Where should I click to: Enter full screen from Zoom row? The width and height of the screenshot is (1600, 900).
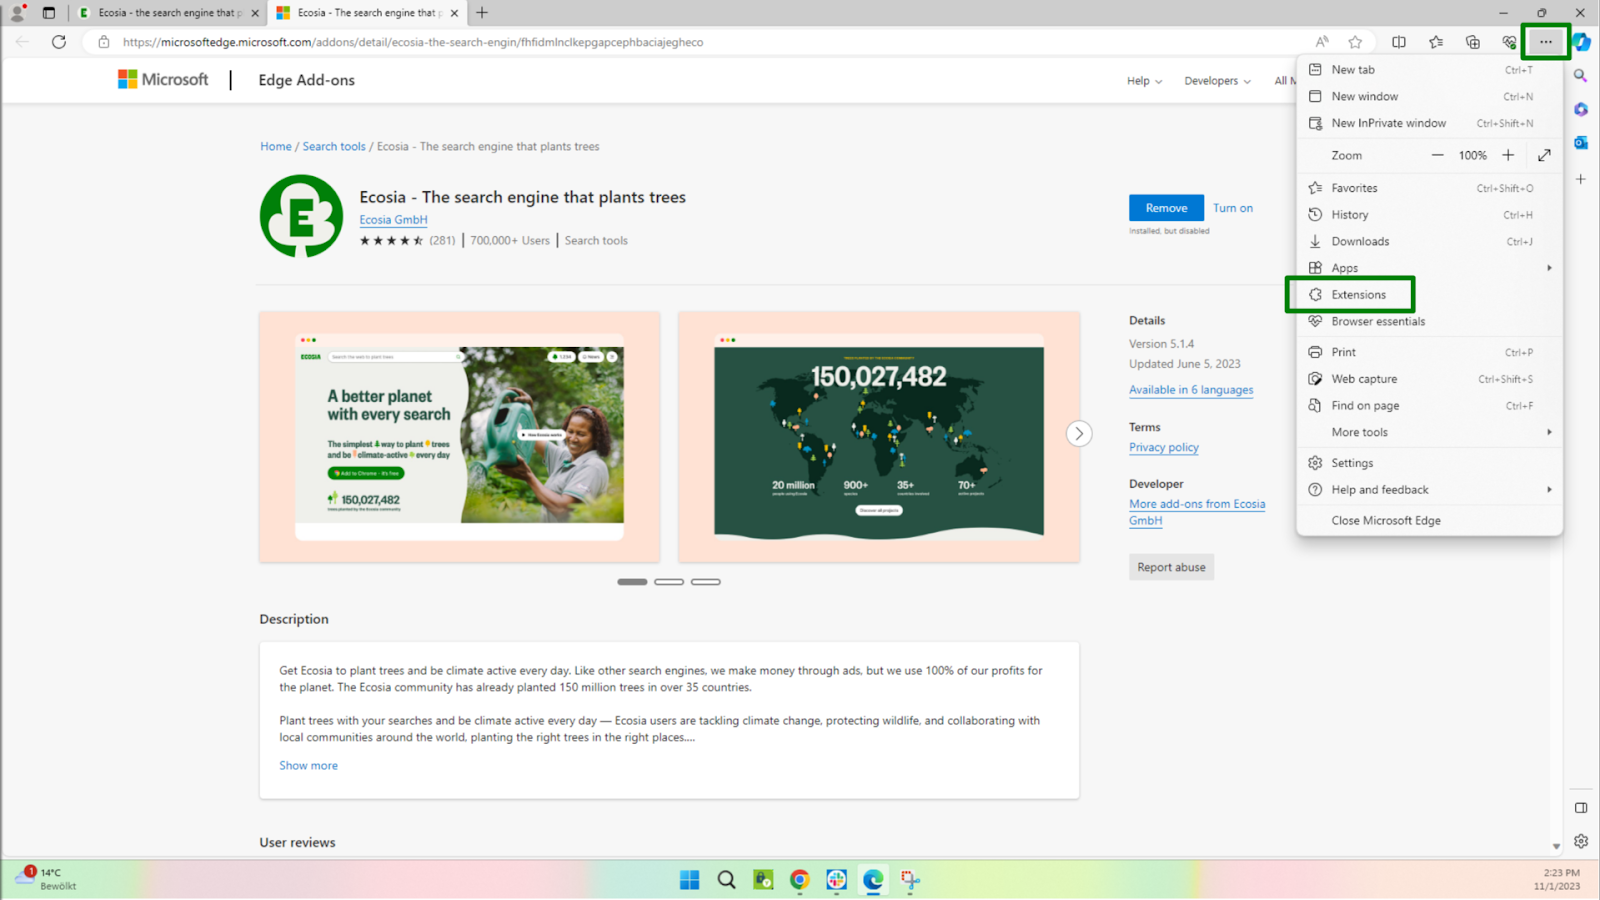(1544, 155)
